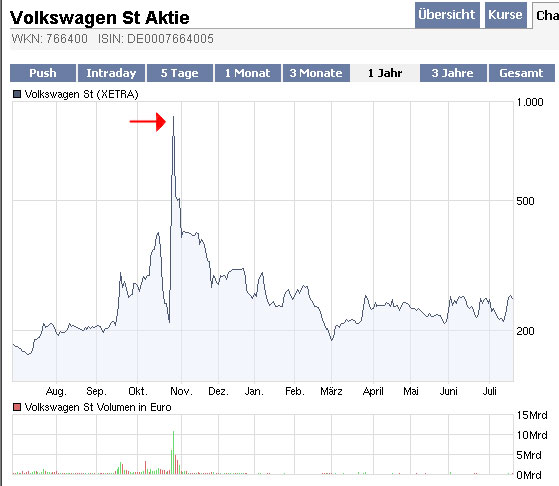Open the Übersicht tab
559x486 pixels.
coord(447,15)
